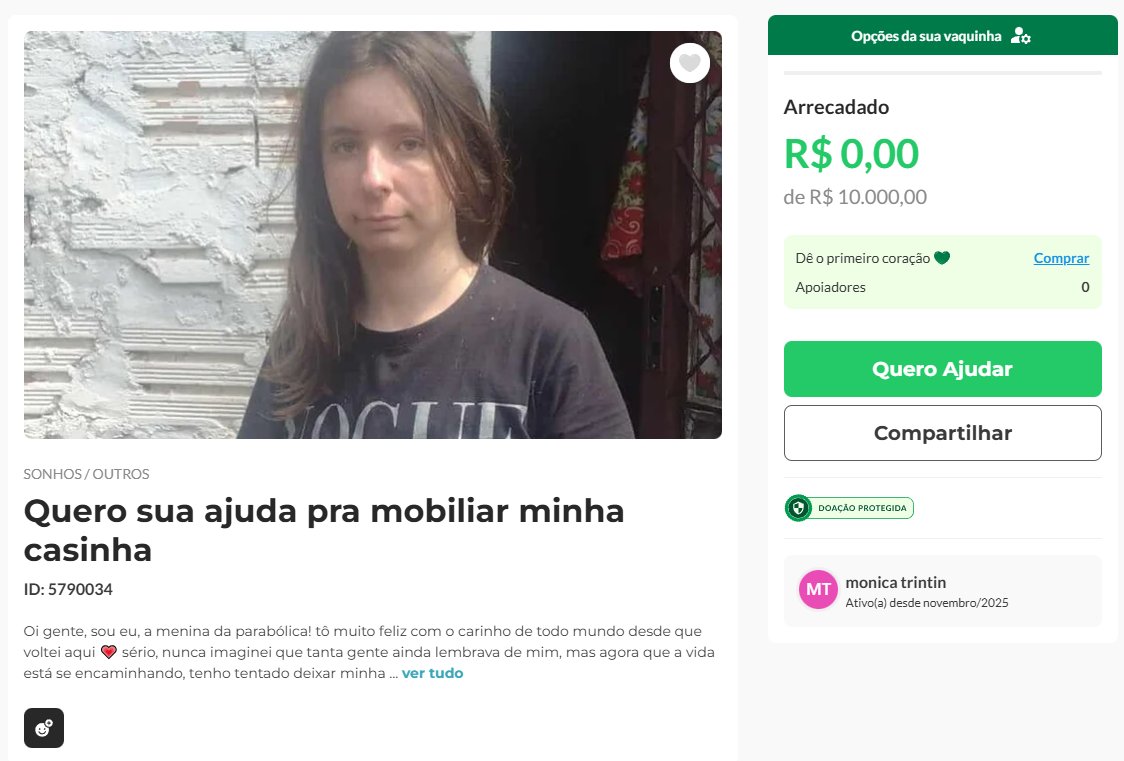Image resolution: width=1124 pixels, height=761 pixels.
Task: Click the Apoiadores supporter count row
Action: point(942,287)
